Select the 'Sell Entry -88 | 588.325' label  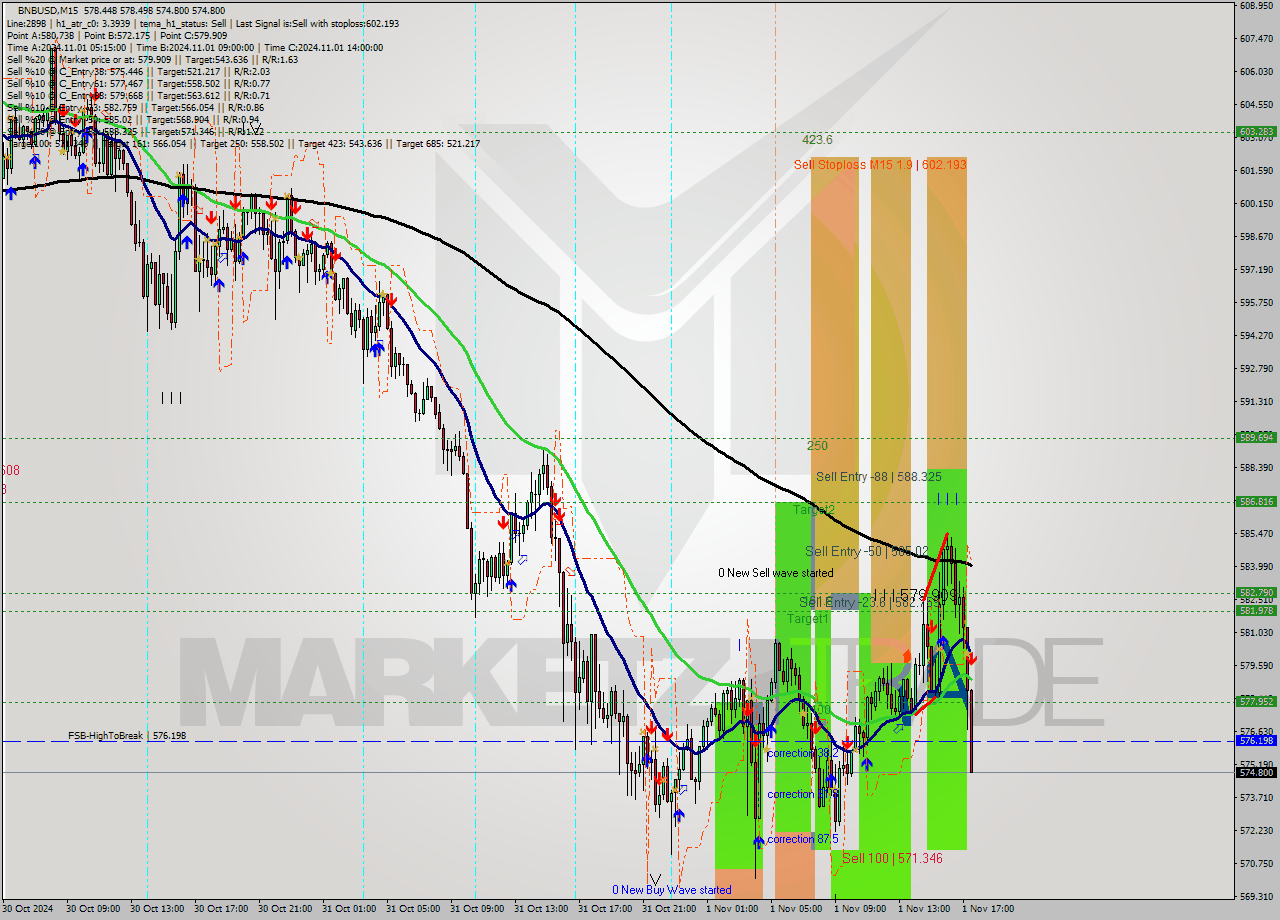(x=879, y=477)
